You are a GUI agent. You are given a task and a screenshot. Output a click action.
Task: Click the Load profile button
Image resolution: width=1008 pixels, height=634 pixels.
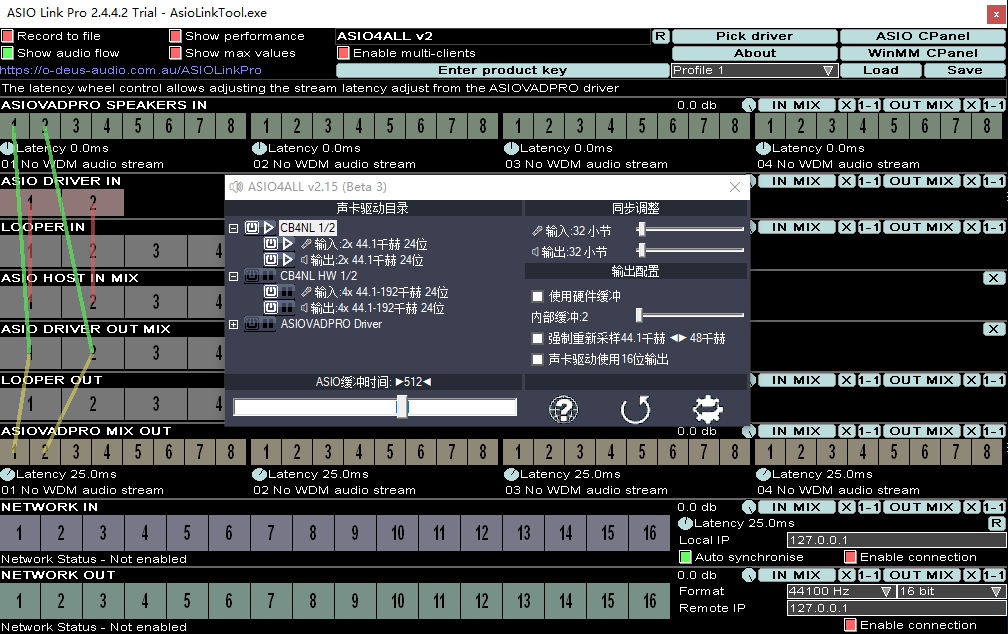point(881,70)
